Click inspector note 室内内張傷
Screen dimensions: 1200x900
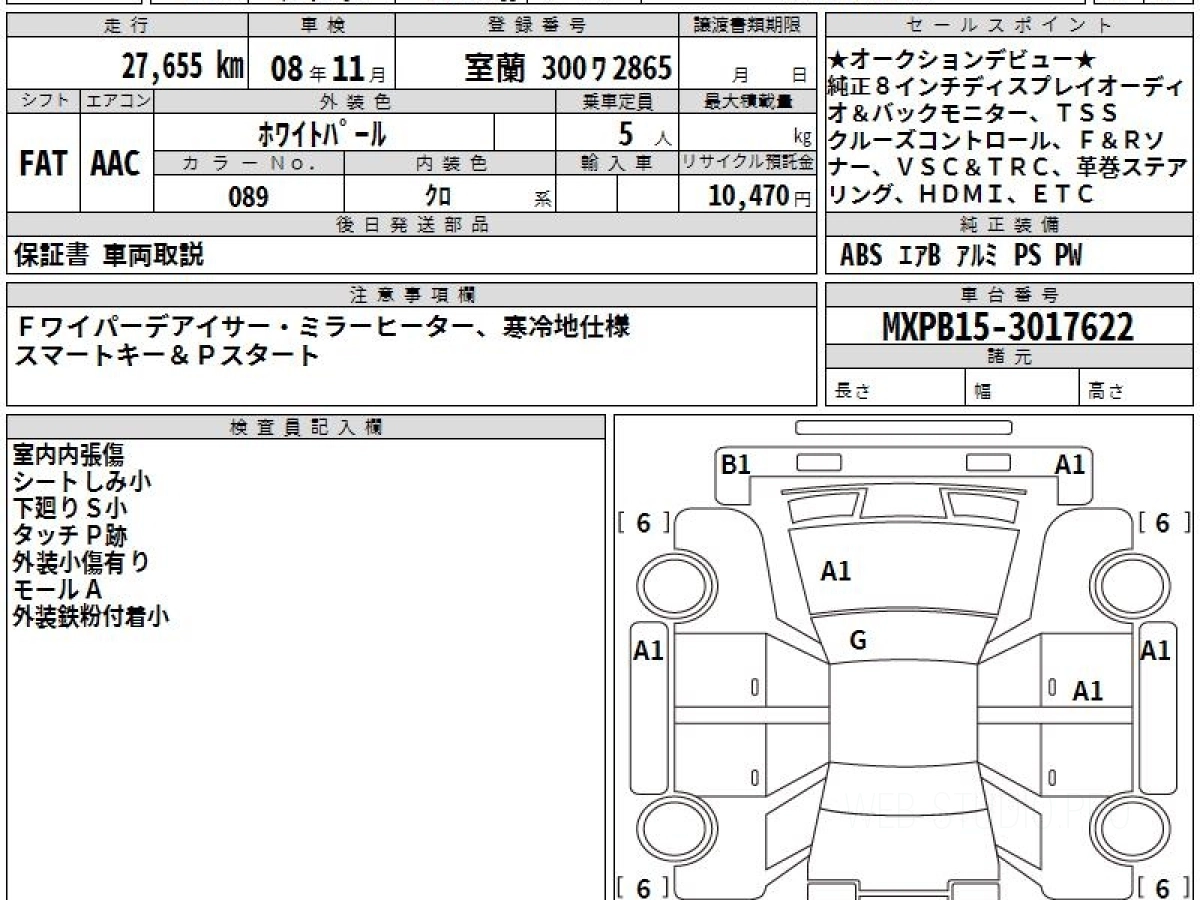pyautogui.click(x=68, y=455)
